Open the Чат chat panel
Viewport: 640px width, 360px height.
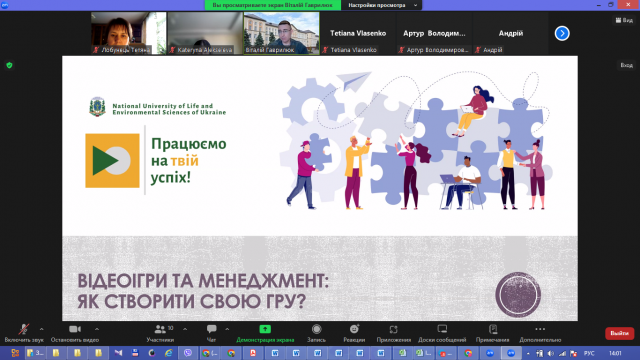211,333
